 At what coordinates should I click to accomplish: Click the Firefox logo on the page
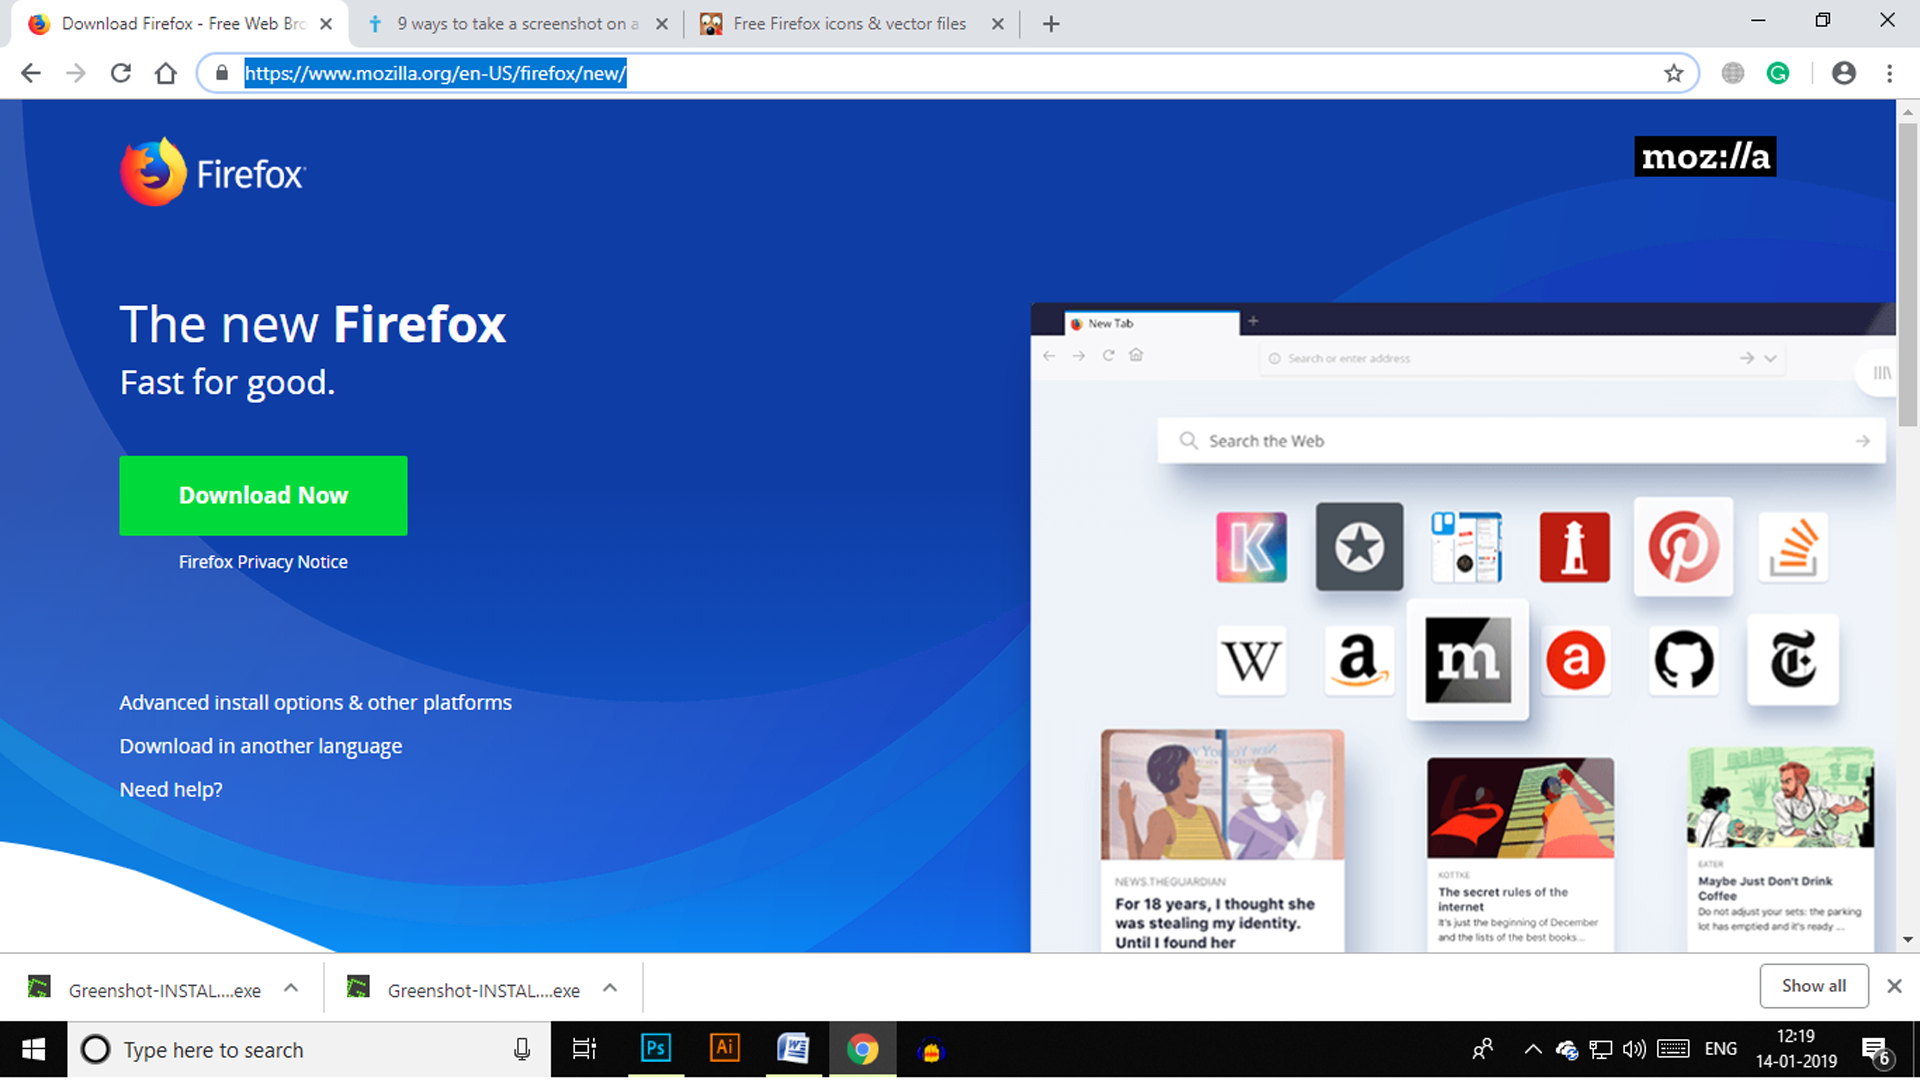[x=212, y=172]
